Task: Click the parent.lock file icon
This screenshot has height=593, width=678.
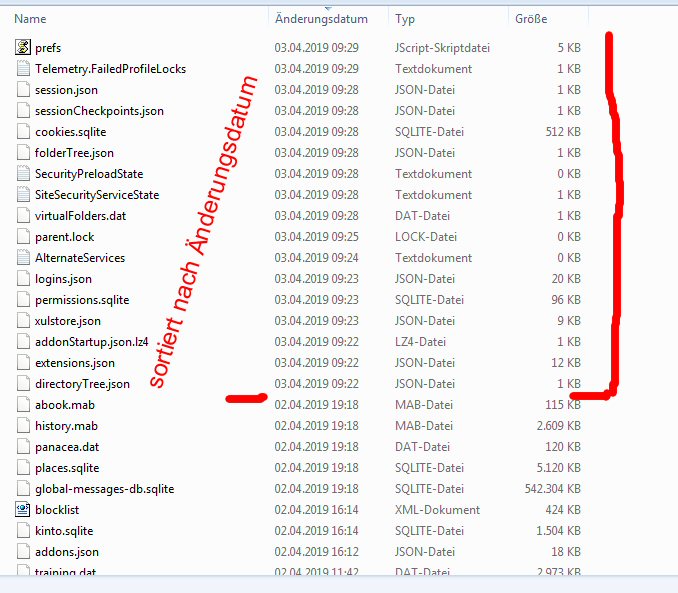Action: [23, 236]
